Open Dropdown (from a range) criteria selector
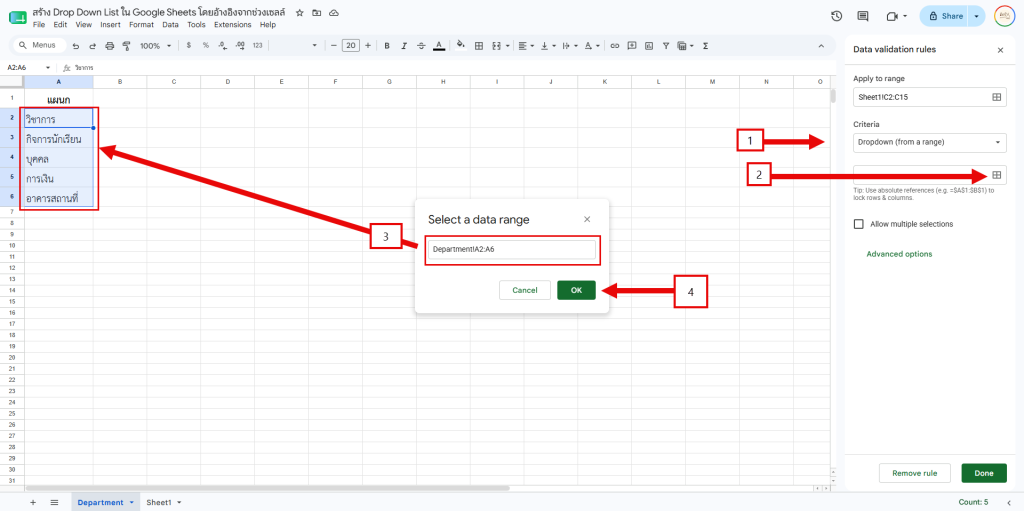Viewport: 1024px width, 511px height. pos(929,142)
